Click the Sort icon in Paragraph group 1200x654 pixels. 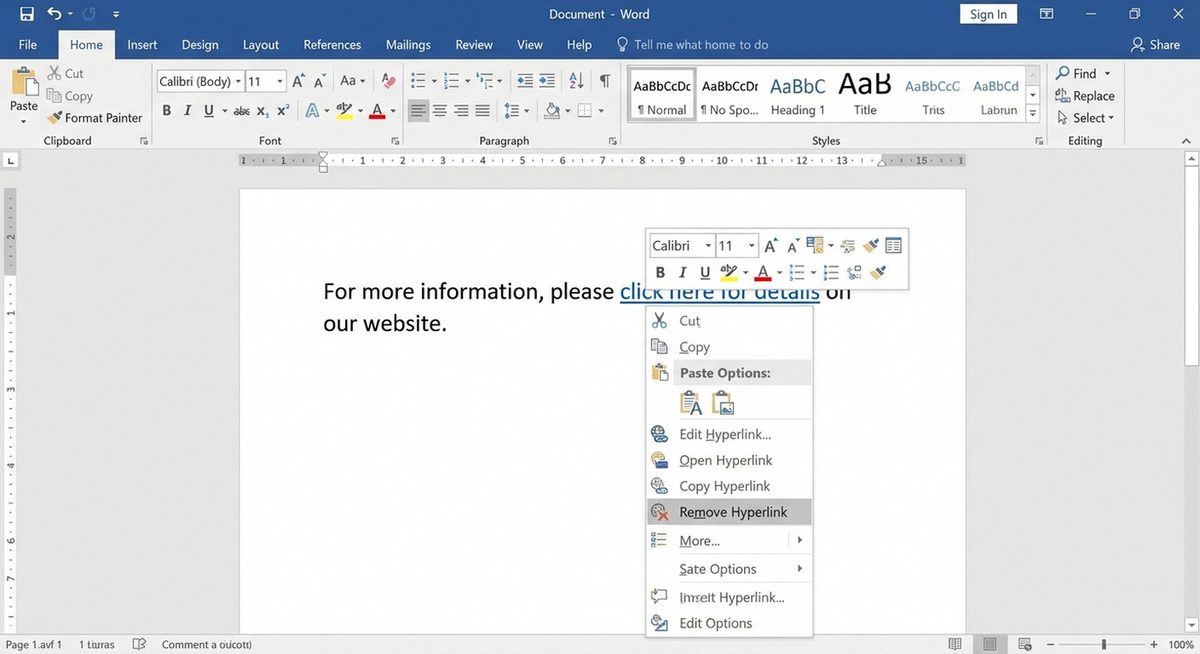click(575, 80)
